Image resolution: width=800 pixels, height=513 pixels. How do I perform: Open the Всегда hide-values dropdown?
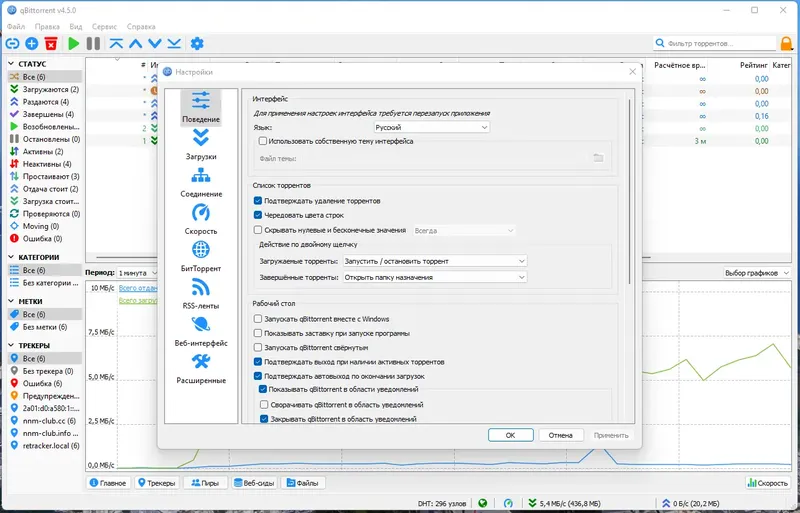(x=464, y=231)
